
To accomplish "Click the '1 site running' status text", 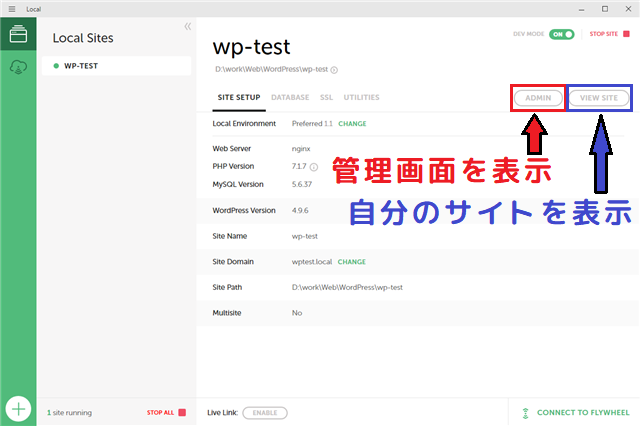I will [x=69, y=413].
